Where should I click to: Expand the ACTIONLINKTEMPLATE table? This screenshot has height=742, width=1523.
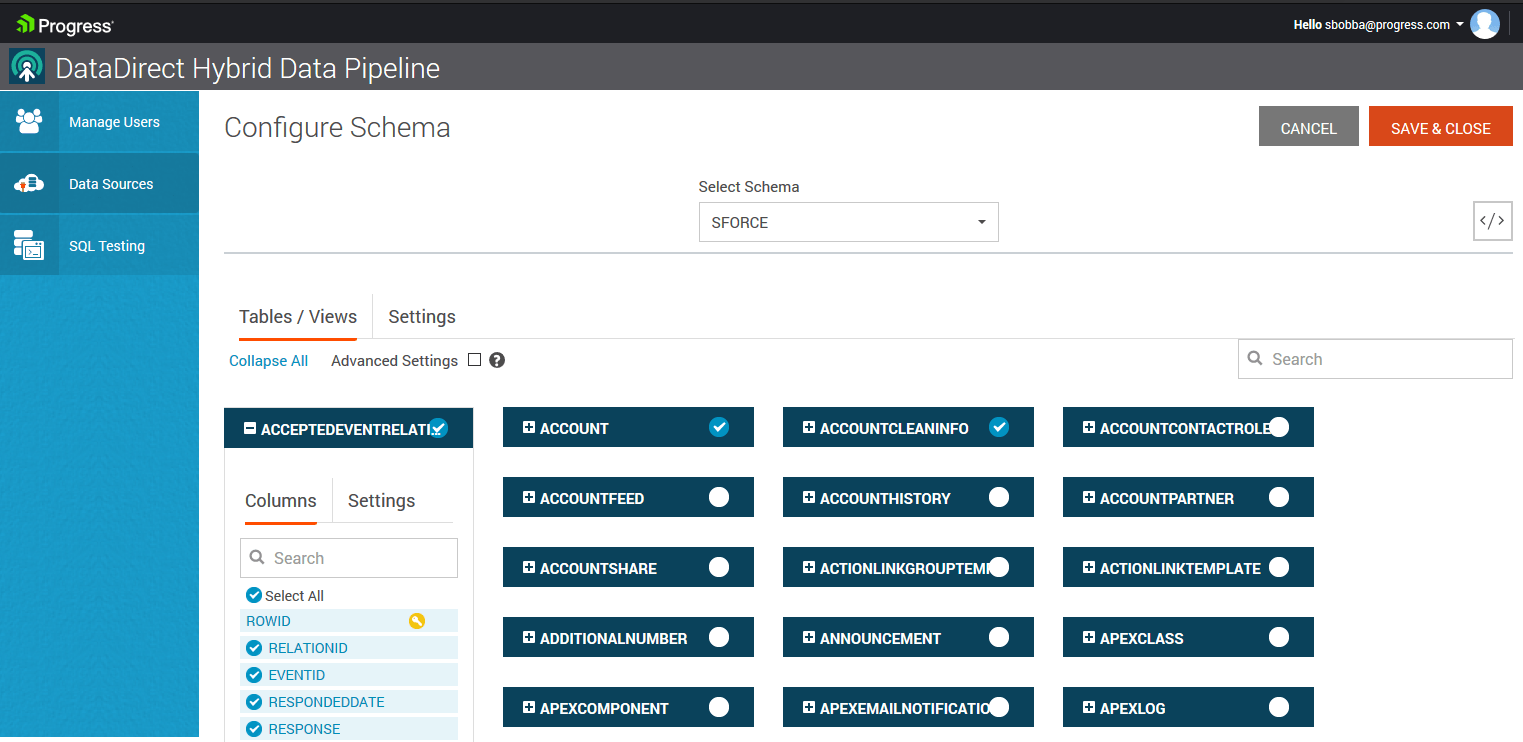point(1089,568)
